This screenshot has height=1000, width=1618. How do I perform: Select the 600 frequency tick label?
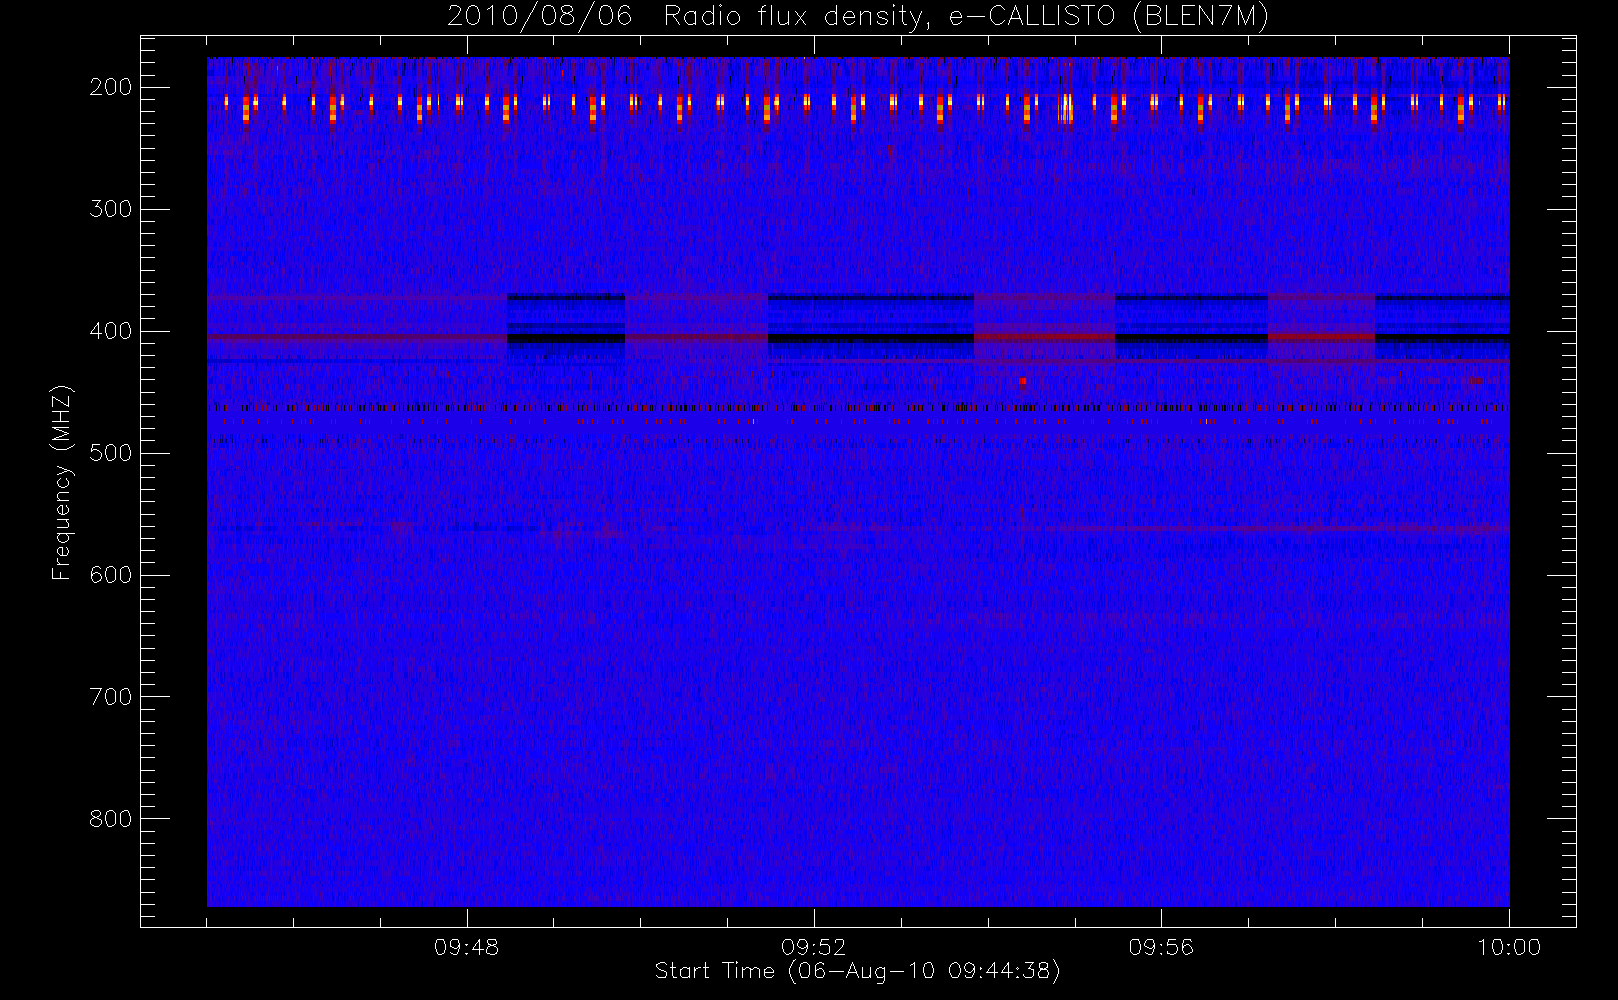pos(111,575)
